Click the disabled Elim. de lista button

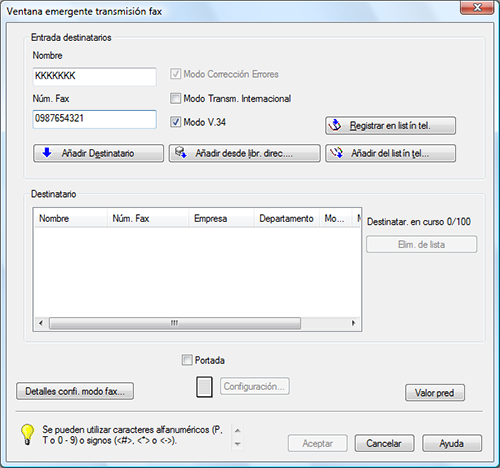[422, 244]
